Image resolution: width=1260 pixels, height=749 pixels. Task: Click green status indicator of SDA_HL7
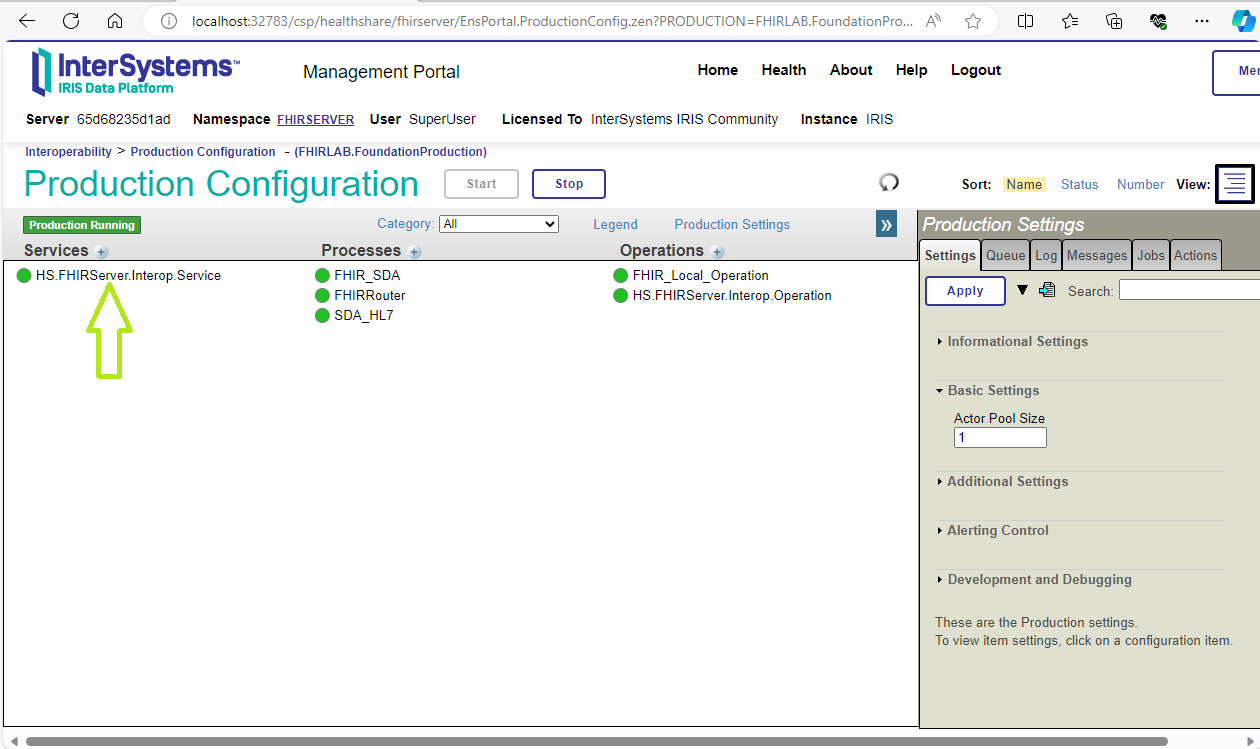click(322, 316)
